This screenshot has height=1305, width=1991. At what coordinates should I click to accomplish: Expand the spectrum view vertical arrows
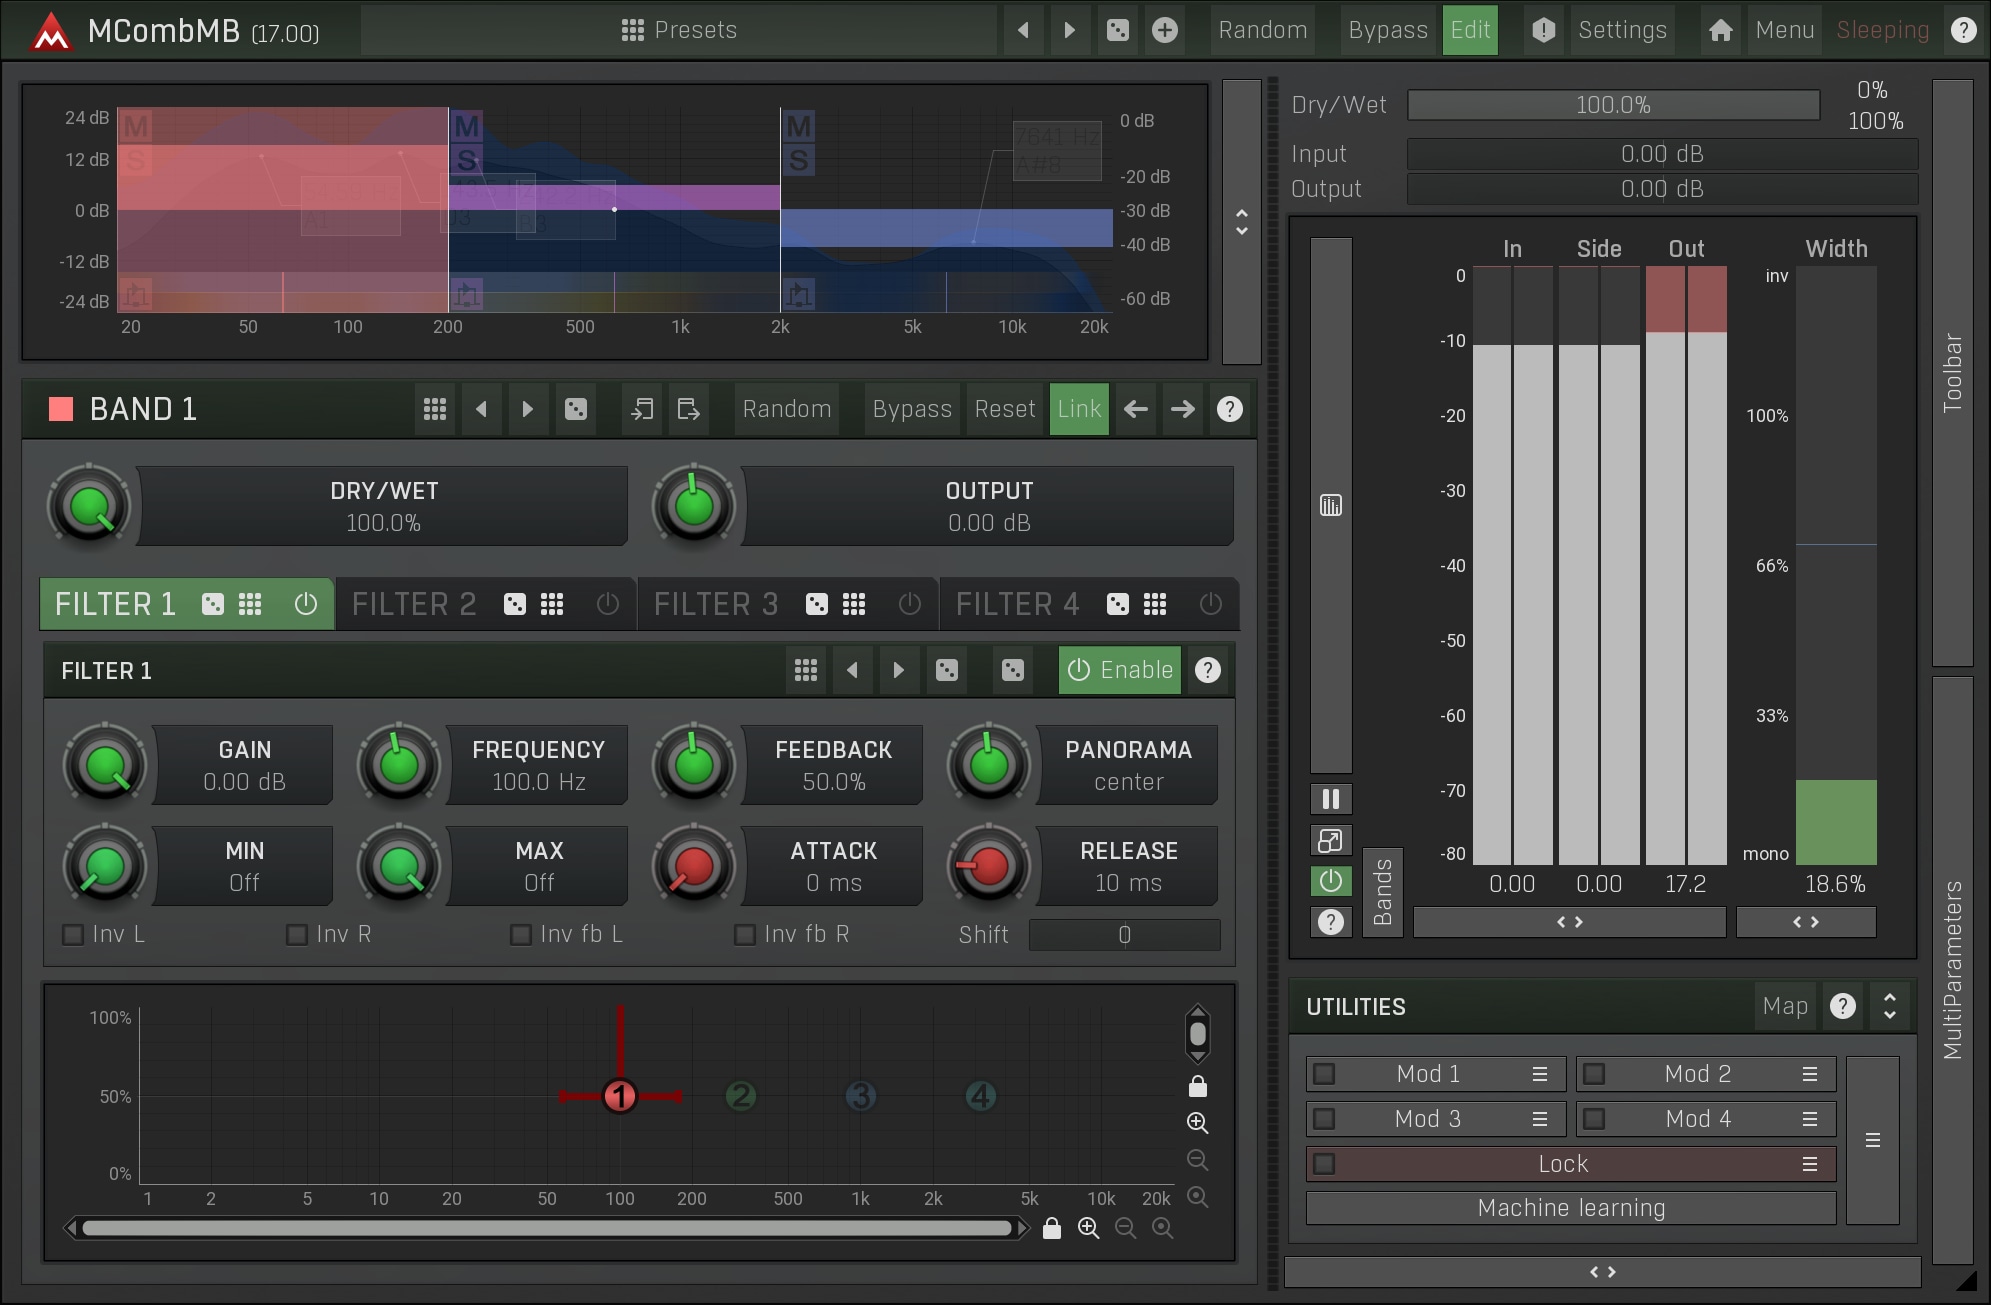[x=1241, y=222]
